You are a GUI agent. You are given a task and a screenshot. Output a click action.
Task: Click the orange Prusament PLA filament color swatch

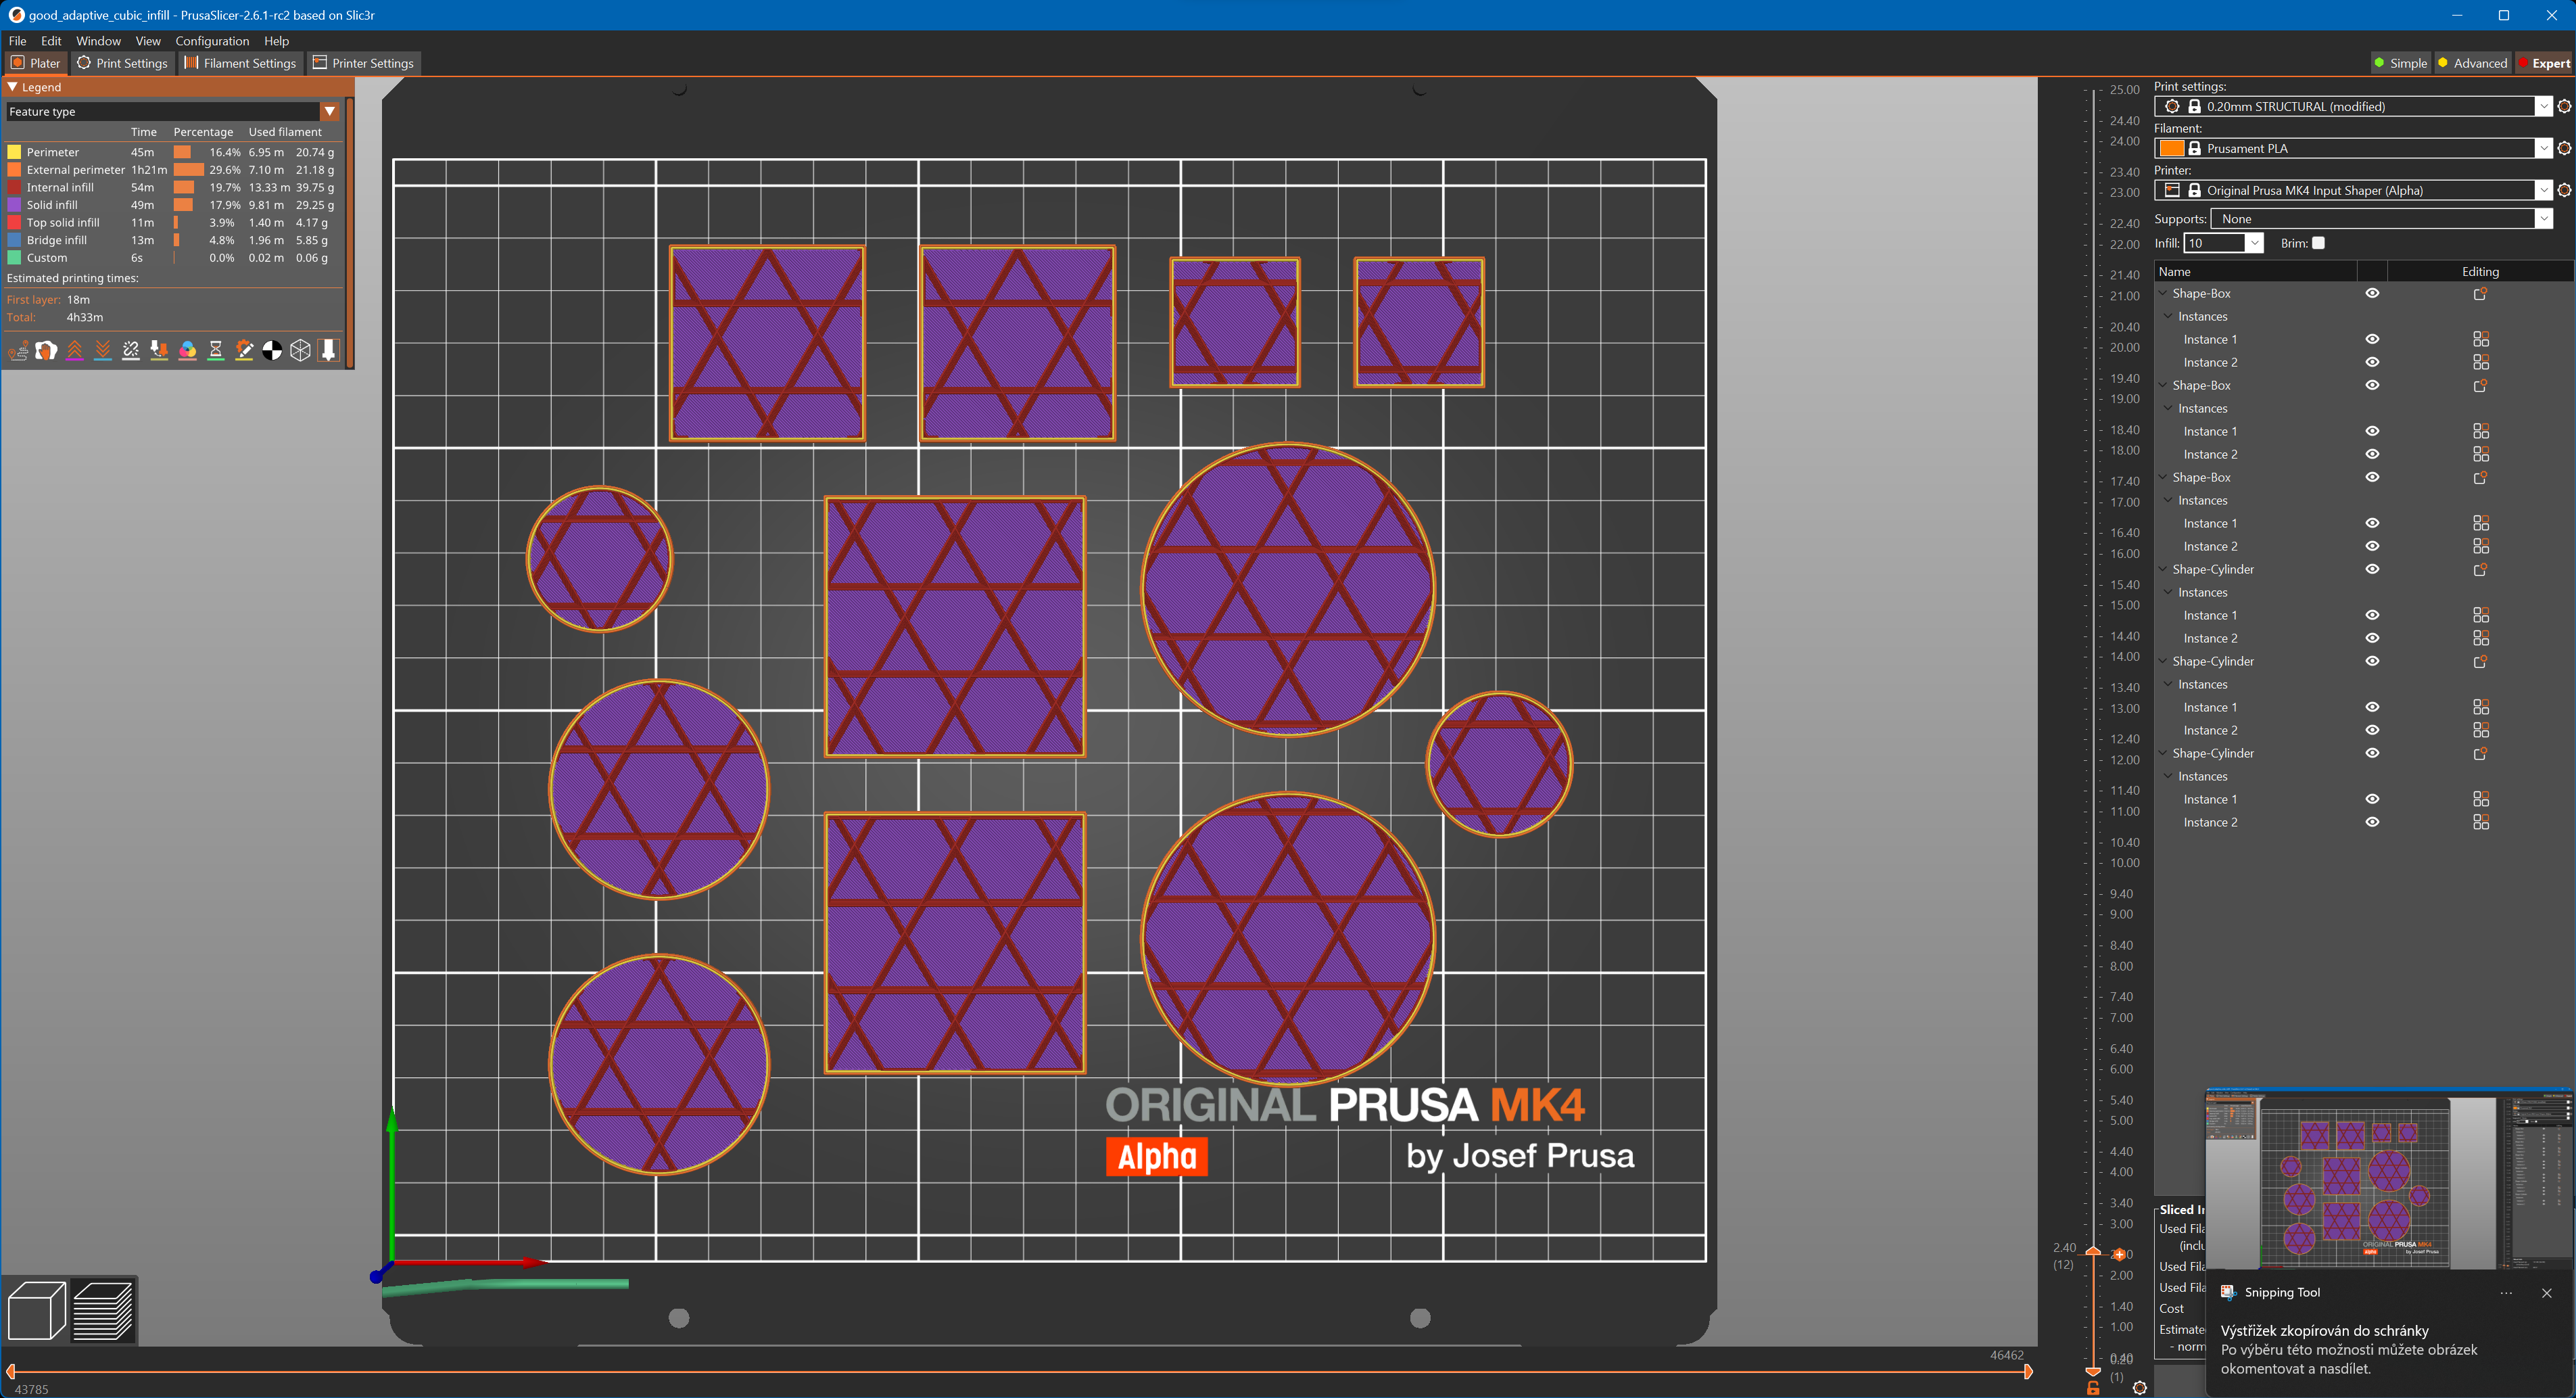coord(2172,147)
